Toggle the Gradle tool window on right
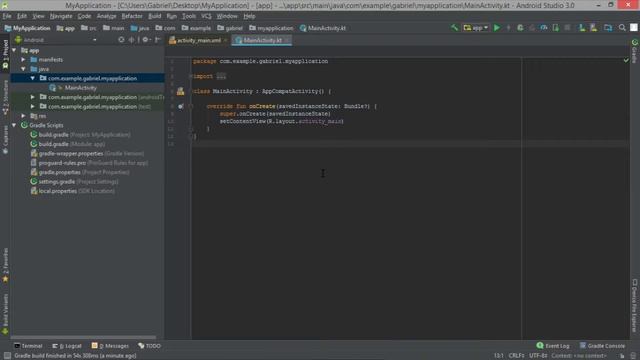Screen dimensions: 640x360 tap(635, 51)
